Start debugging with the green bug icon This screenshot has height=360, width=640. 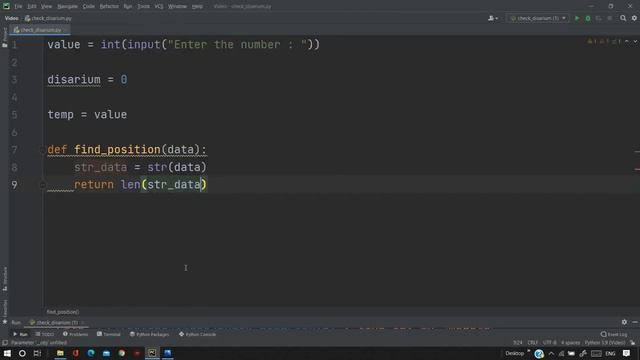pos(588,18)
